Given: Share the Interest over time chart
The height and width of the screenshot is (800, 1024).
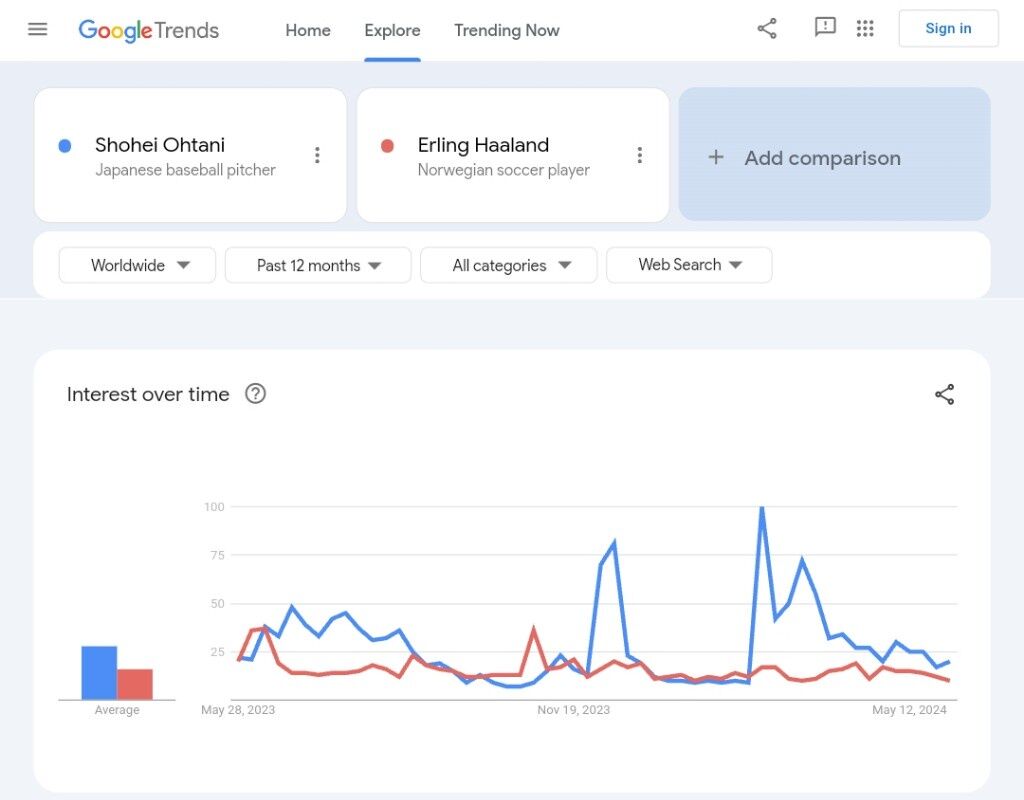Looking at the screenshot, I should pos(944,394).
